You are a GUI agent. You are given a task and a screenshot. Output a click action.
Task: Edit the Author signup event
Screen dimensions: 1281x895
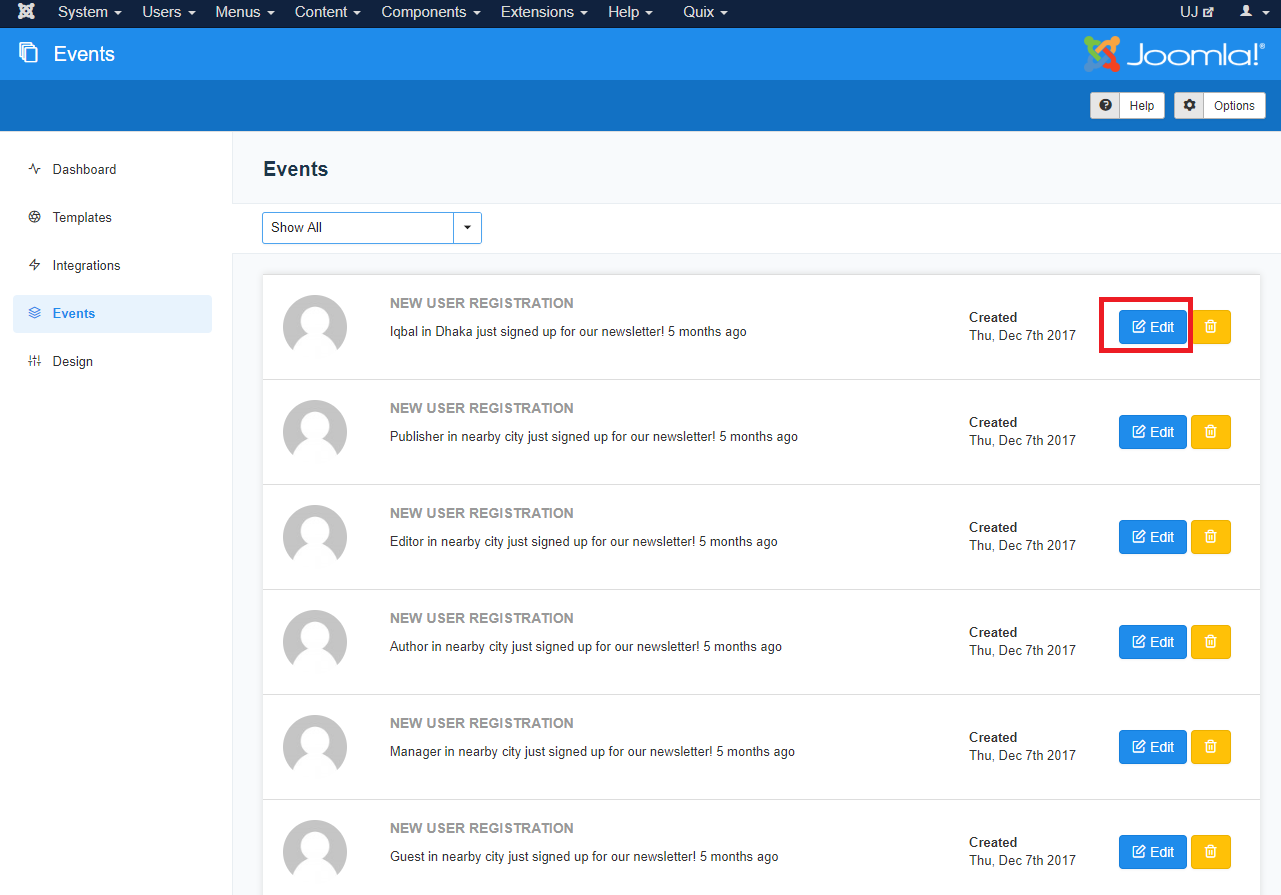coord(1152,642)
